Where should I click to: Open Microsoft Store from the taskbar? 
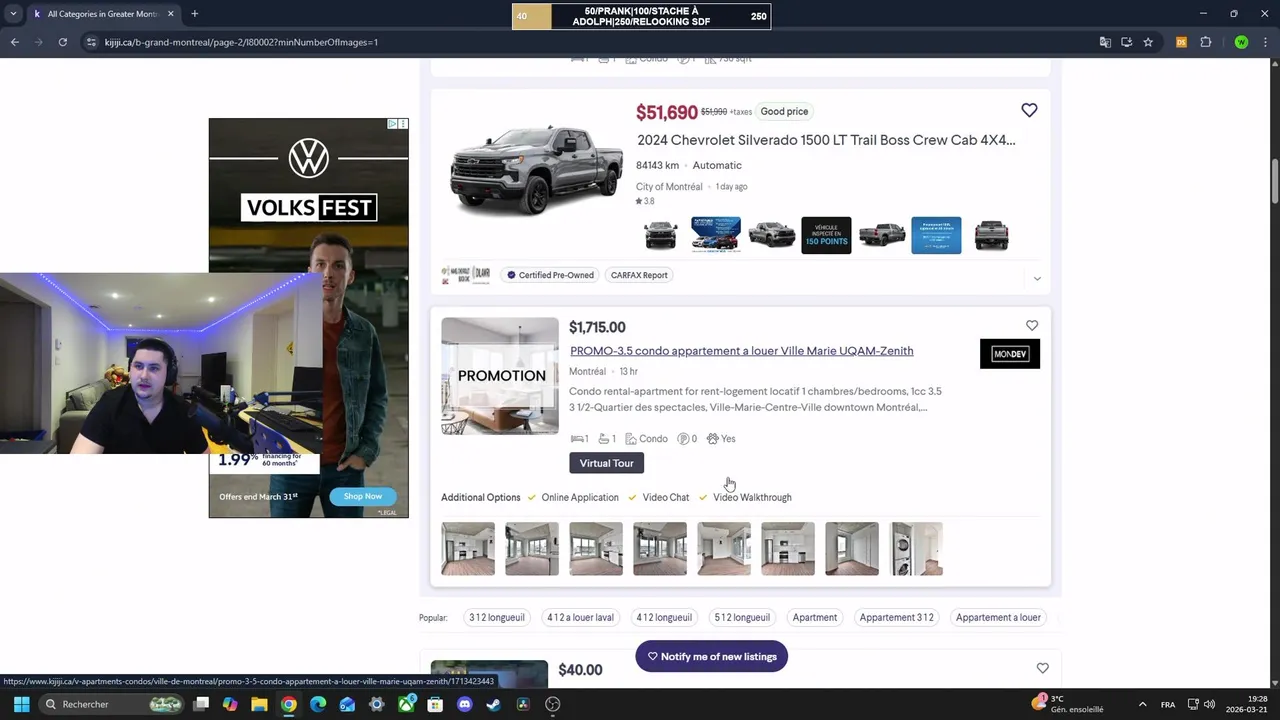pyautogui.click(x=435, y=704)
